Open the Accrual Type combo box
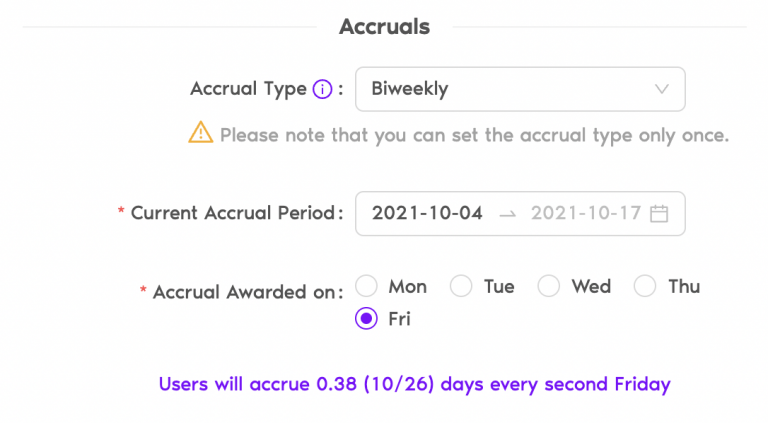This screenshot has height=423, width=768. point(520,89)
